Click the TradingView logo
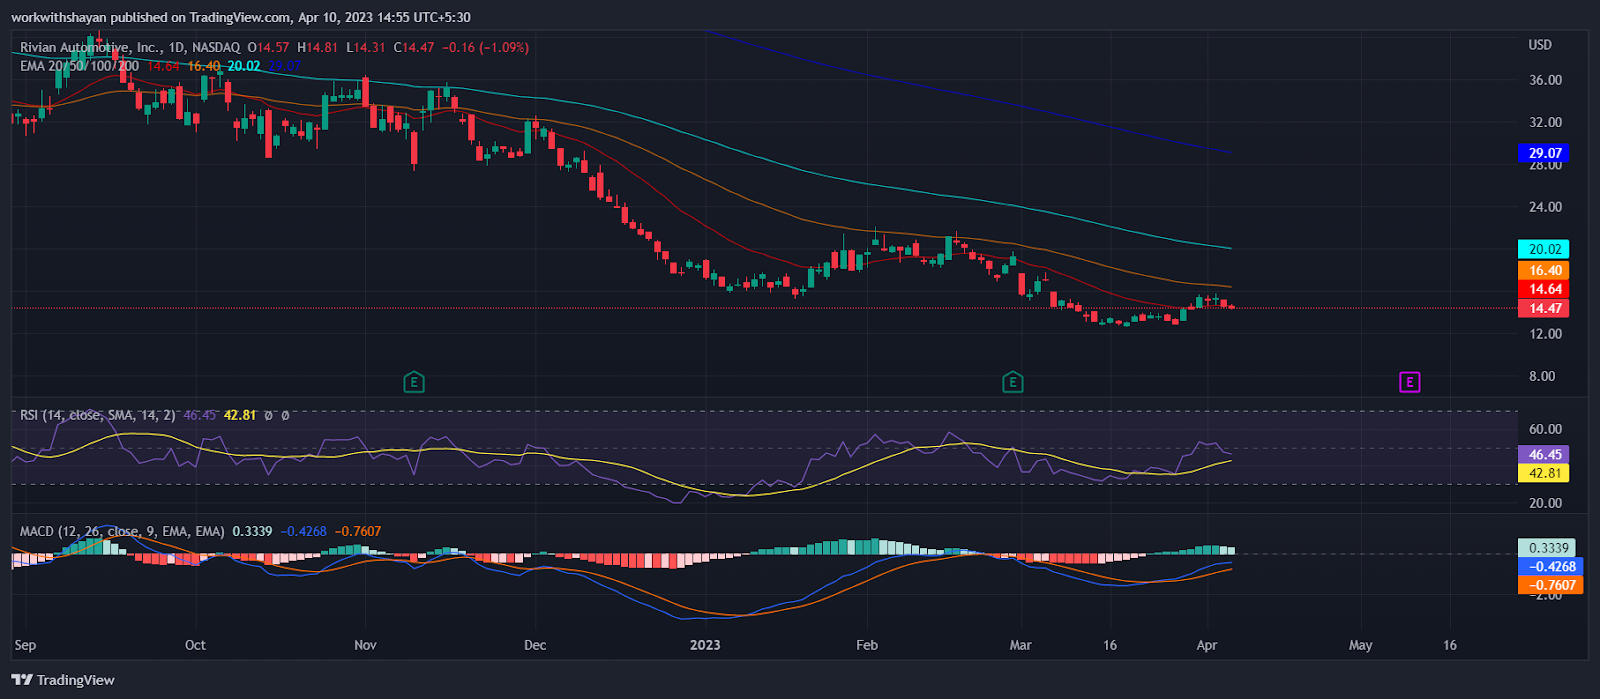The width and height of the screenshot is (1600, 699). [63, 680]
